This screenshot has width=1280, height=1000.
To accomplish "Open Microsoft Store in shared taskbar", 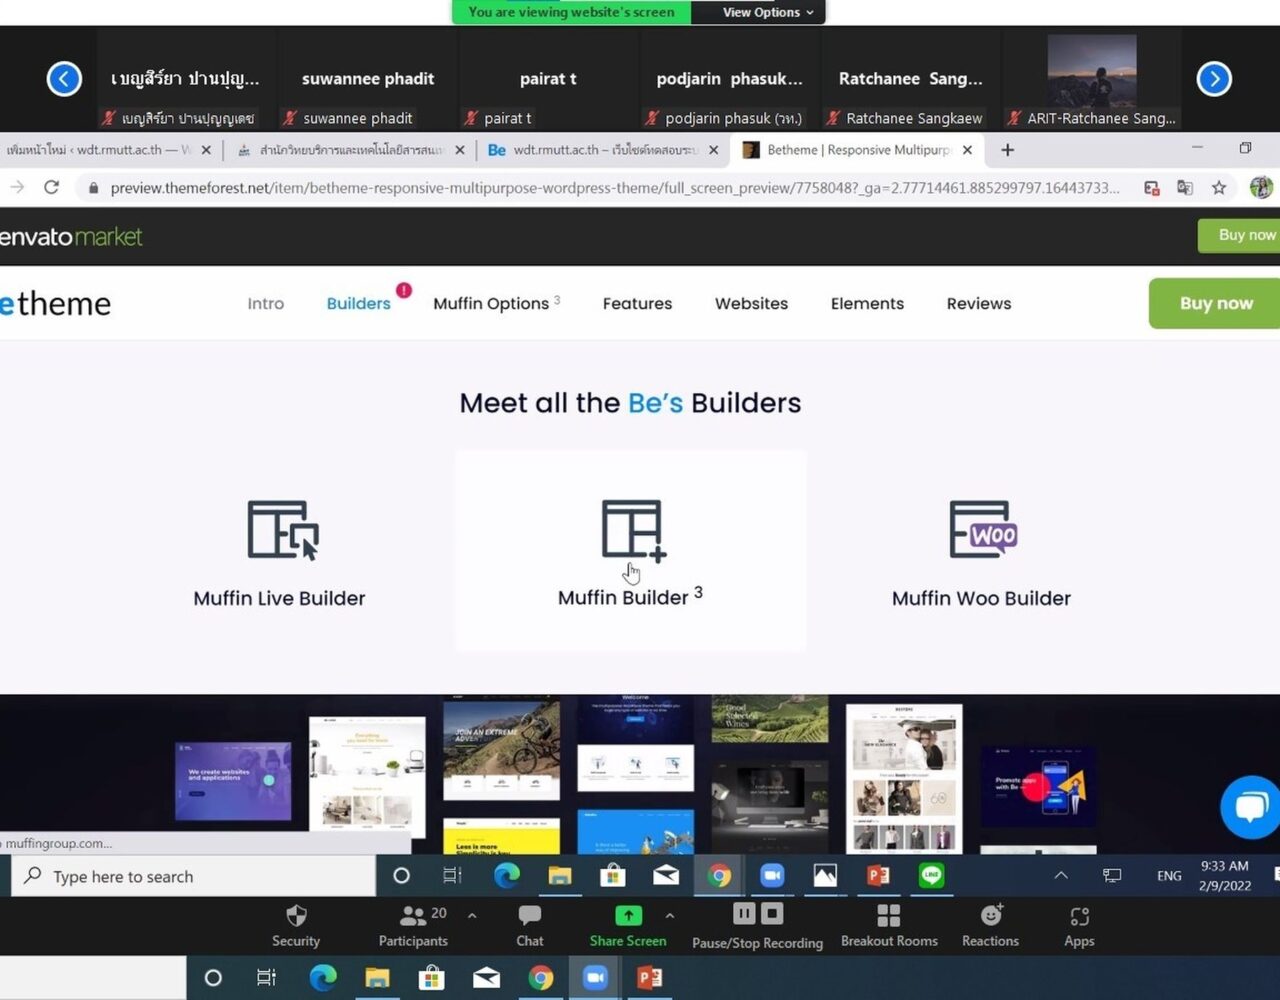I will point(613,876).
